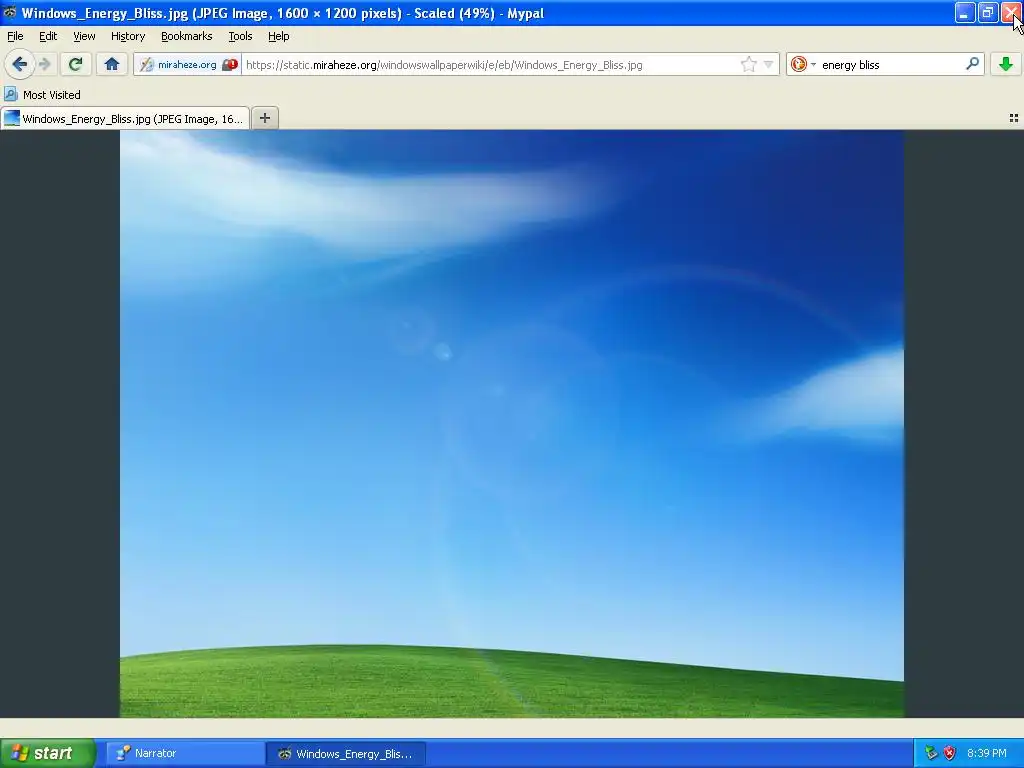Open the File menu
This screenshot has height=768, width=1024.
pos(15,36)
